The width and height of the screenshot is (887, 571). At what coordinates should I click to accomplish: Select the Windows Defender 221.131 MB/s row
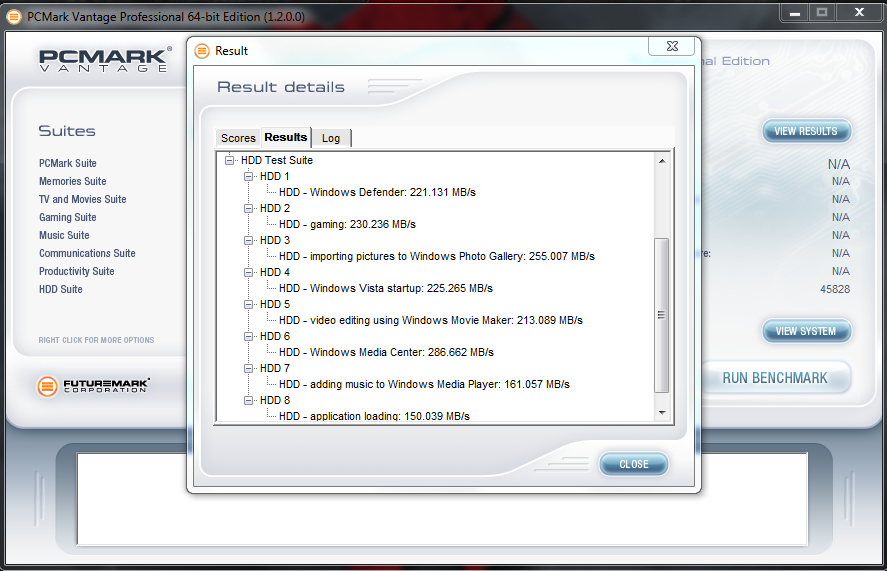[x=377, y=192]
